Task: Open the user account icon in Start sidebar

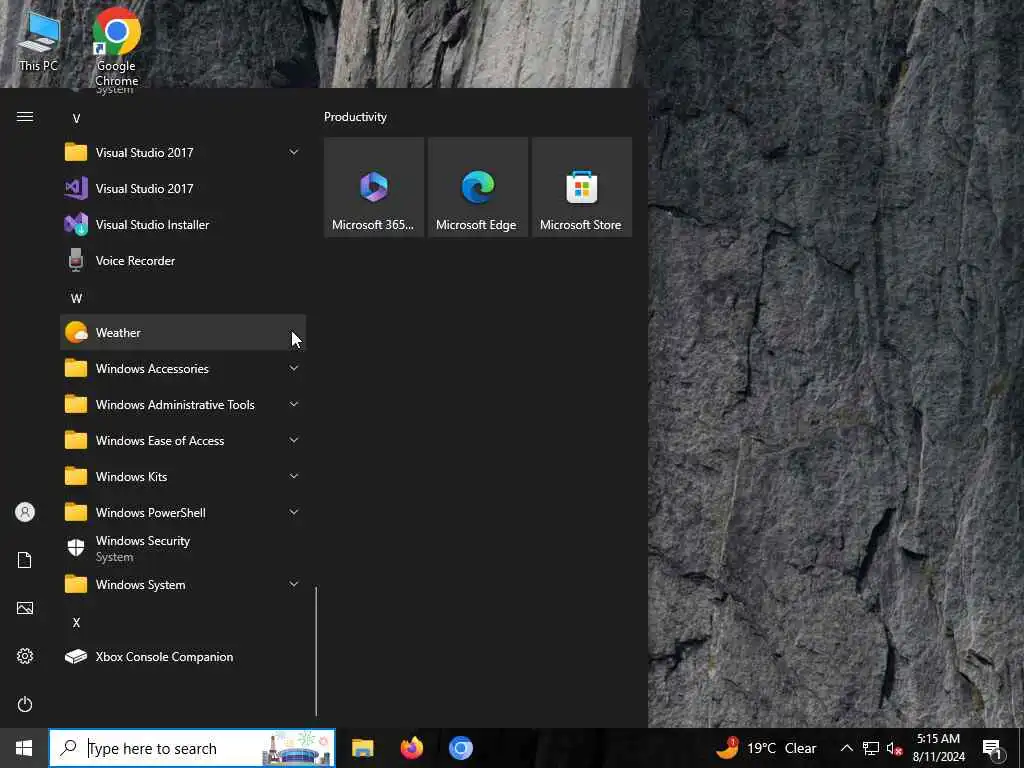Action: coord(25,512)
